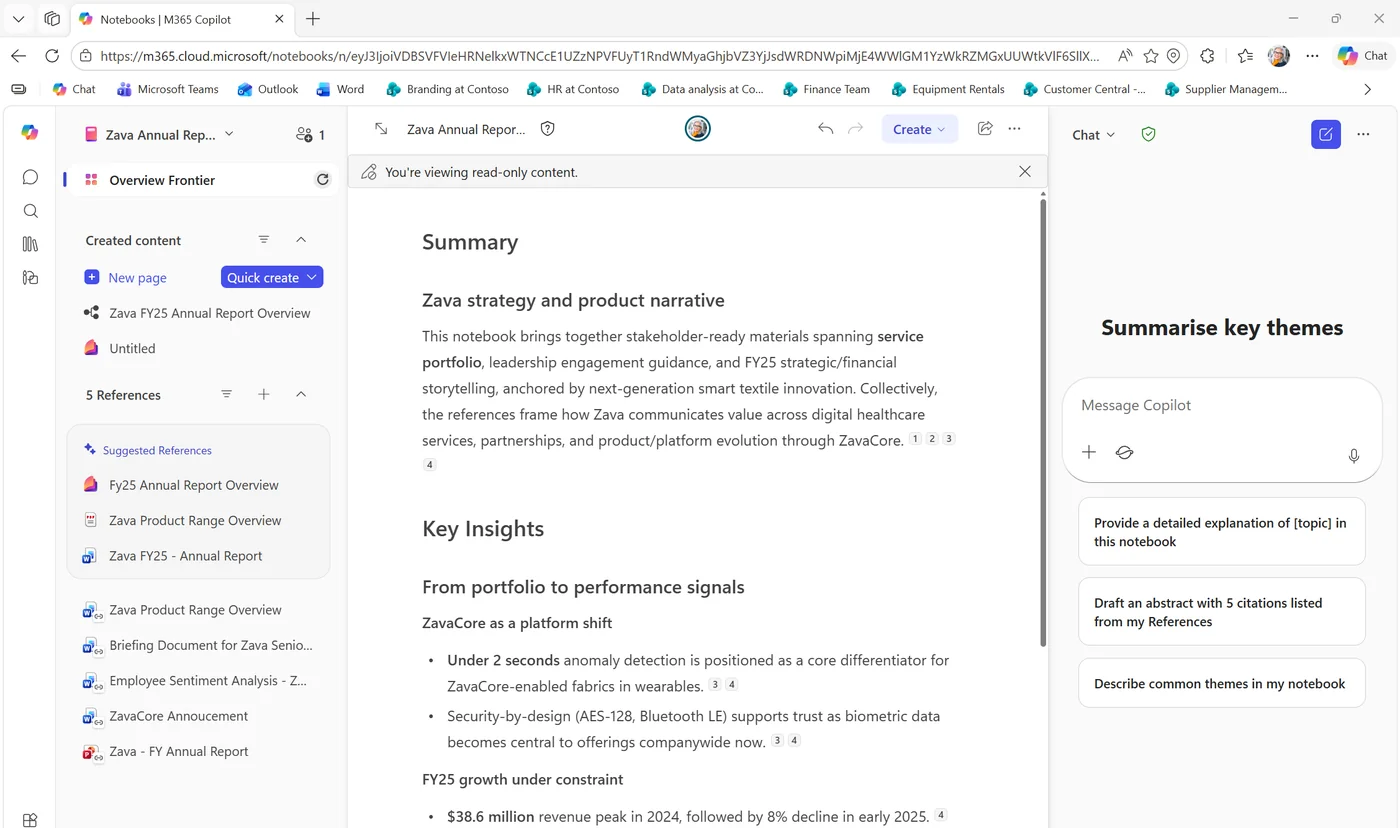
Task: Click the Message Copilot input field
Action: pos(1221,406)
